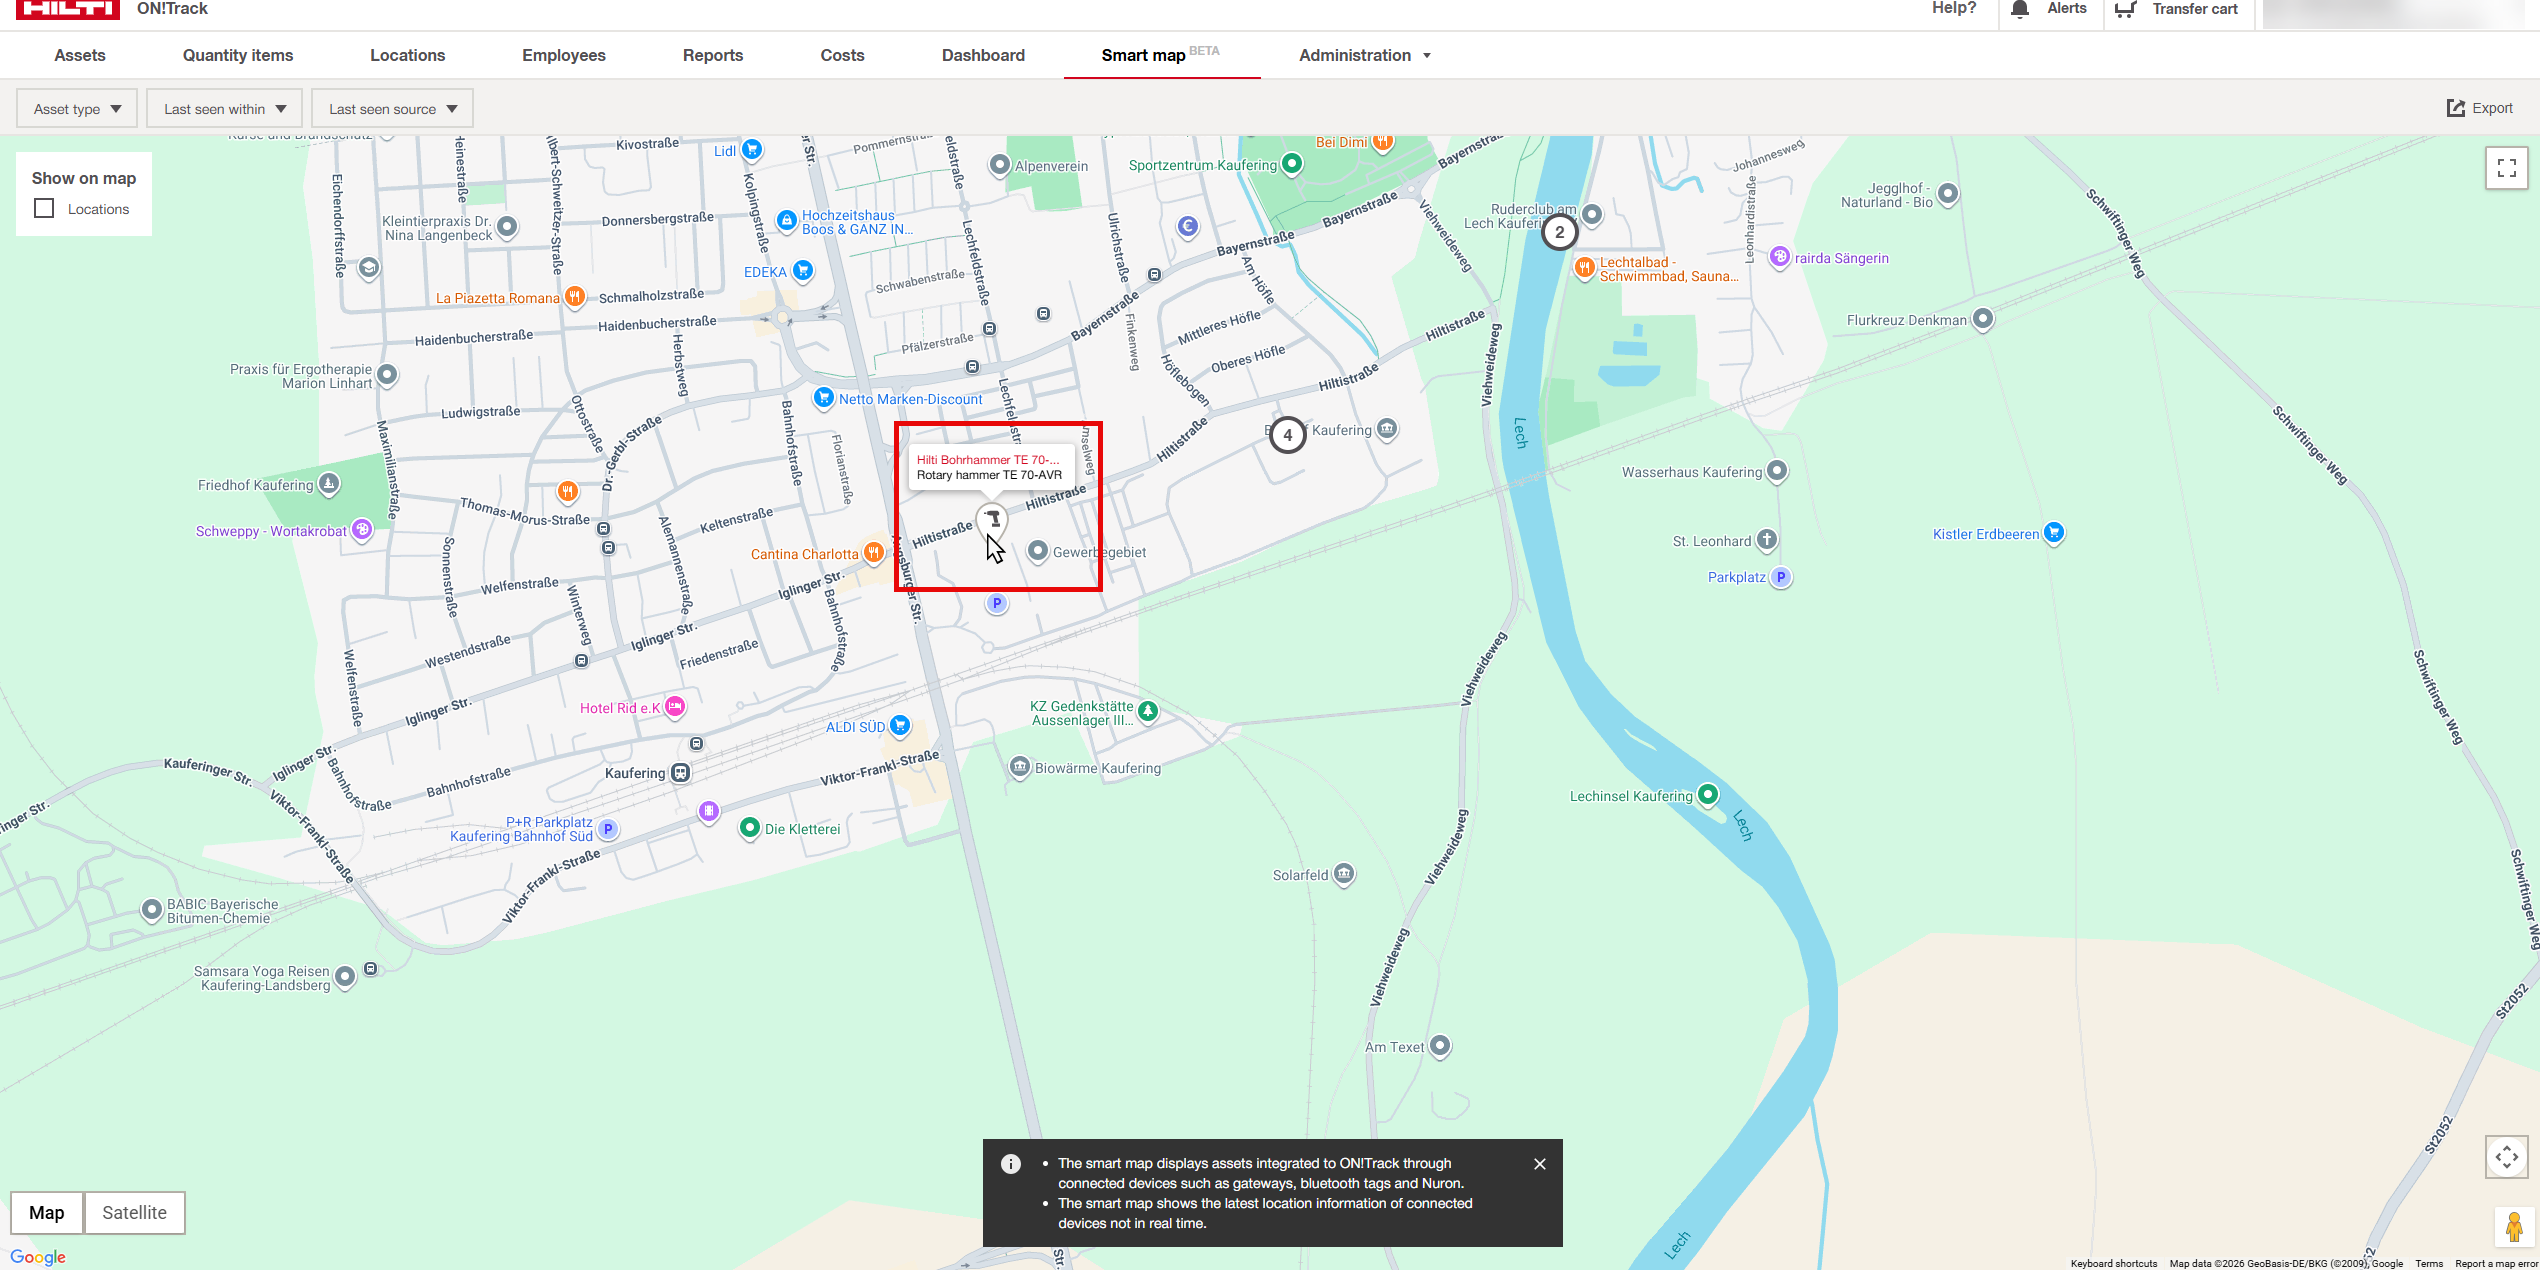Click the St. Leonhard church pin

point(1767,539)
